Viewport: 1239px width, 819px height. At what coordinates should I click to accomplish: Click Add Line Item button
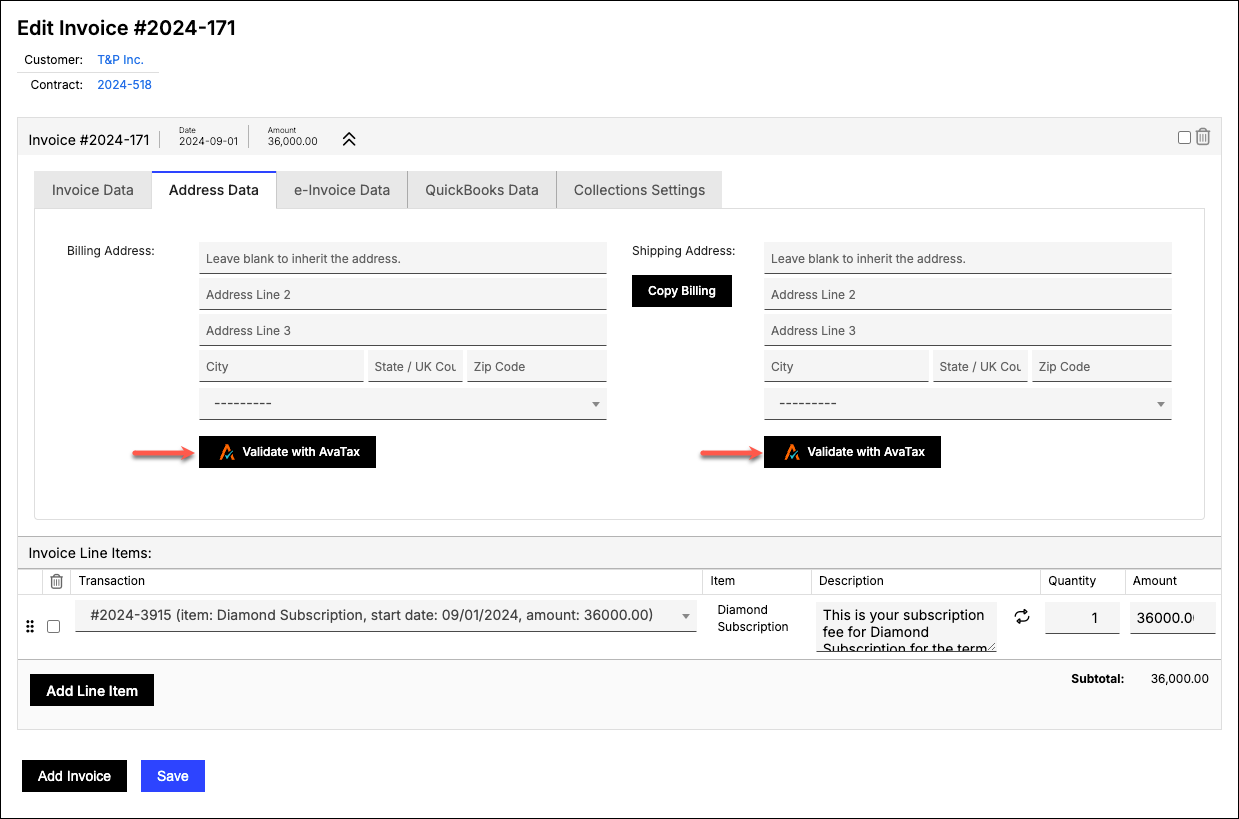pos(92,691)
